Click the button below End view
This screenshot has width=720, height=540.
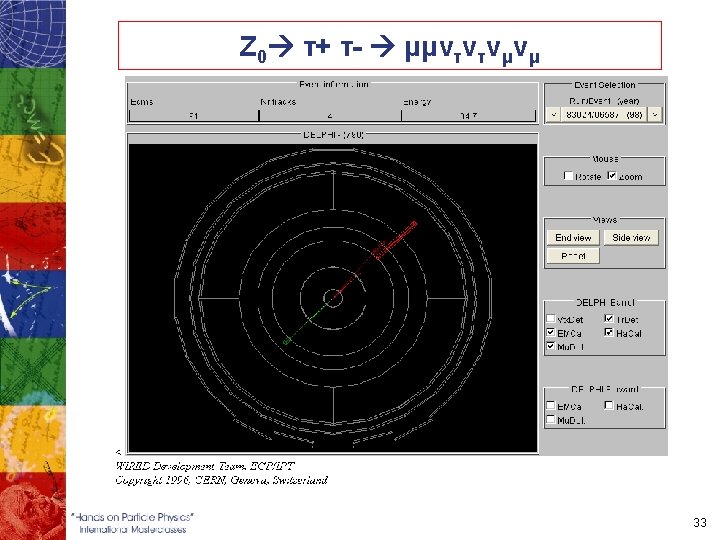point(573,256)
